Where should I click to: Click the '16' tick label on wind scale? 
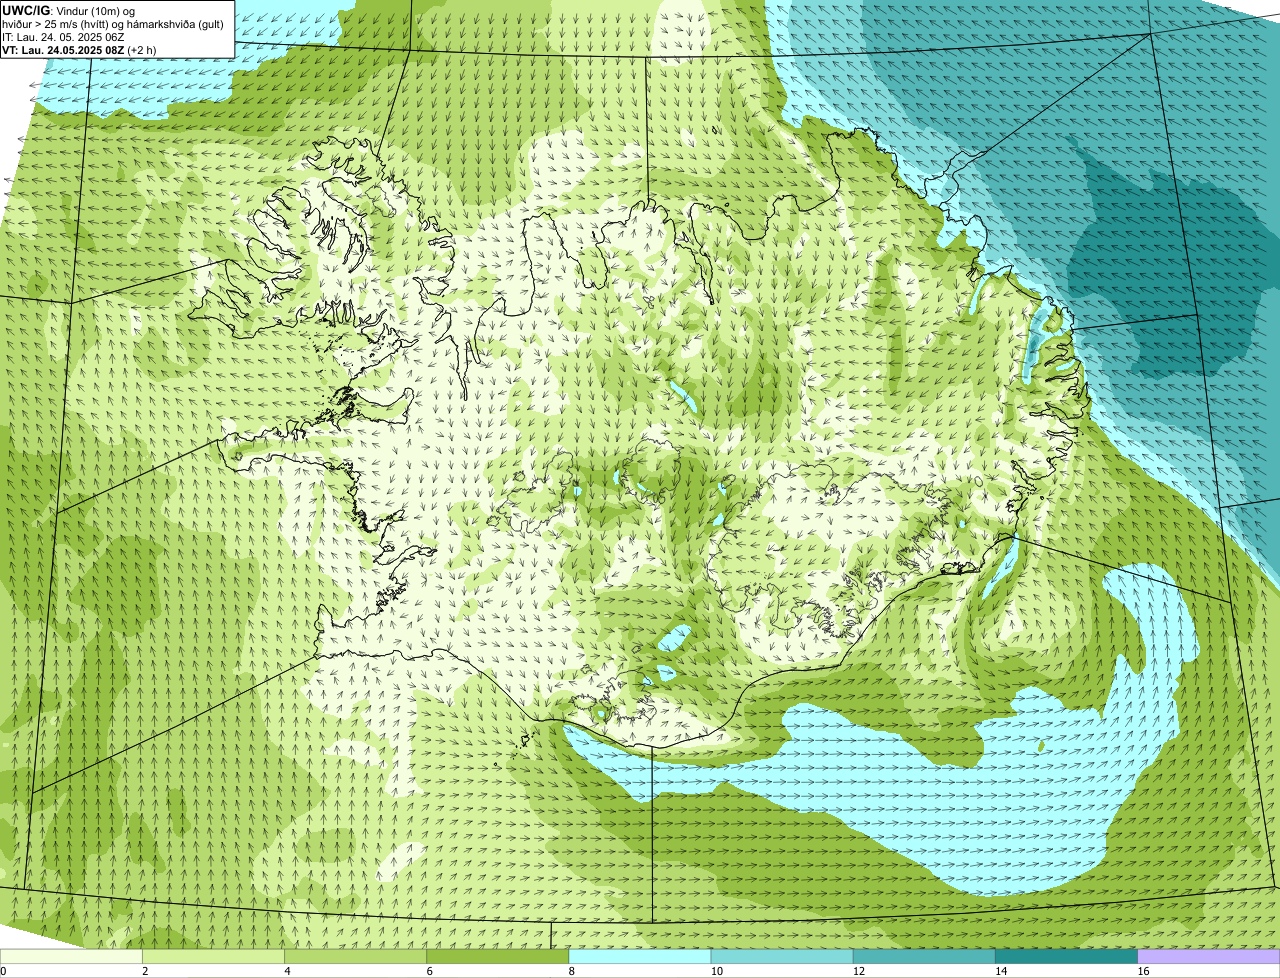click(x=1143, y=971)
